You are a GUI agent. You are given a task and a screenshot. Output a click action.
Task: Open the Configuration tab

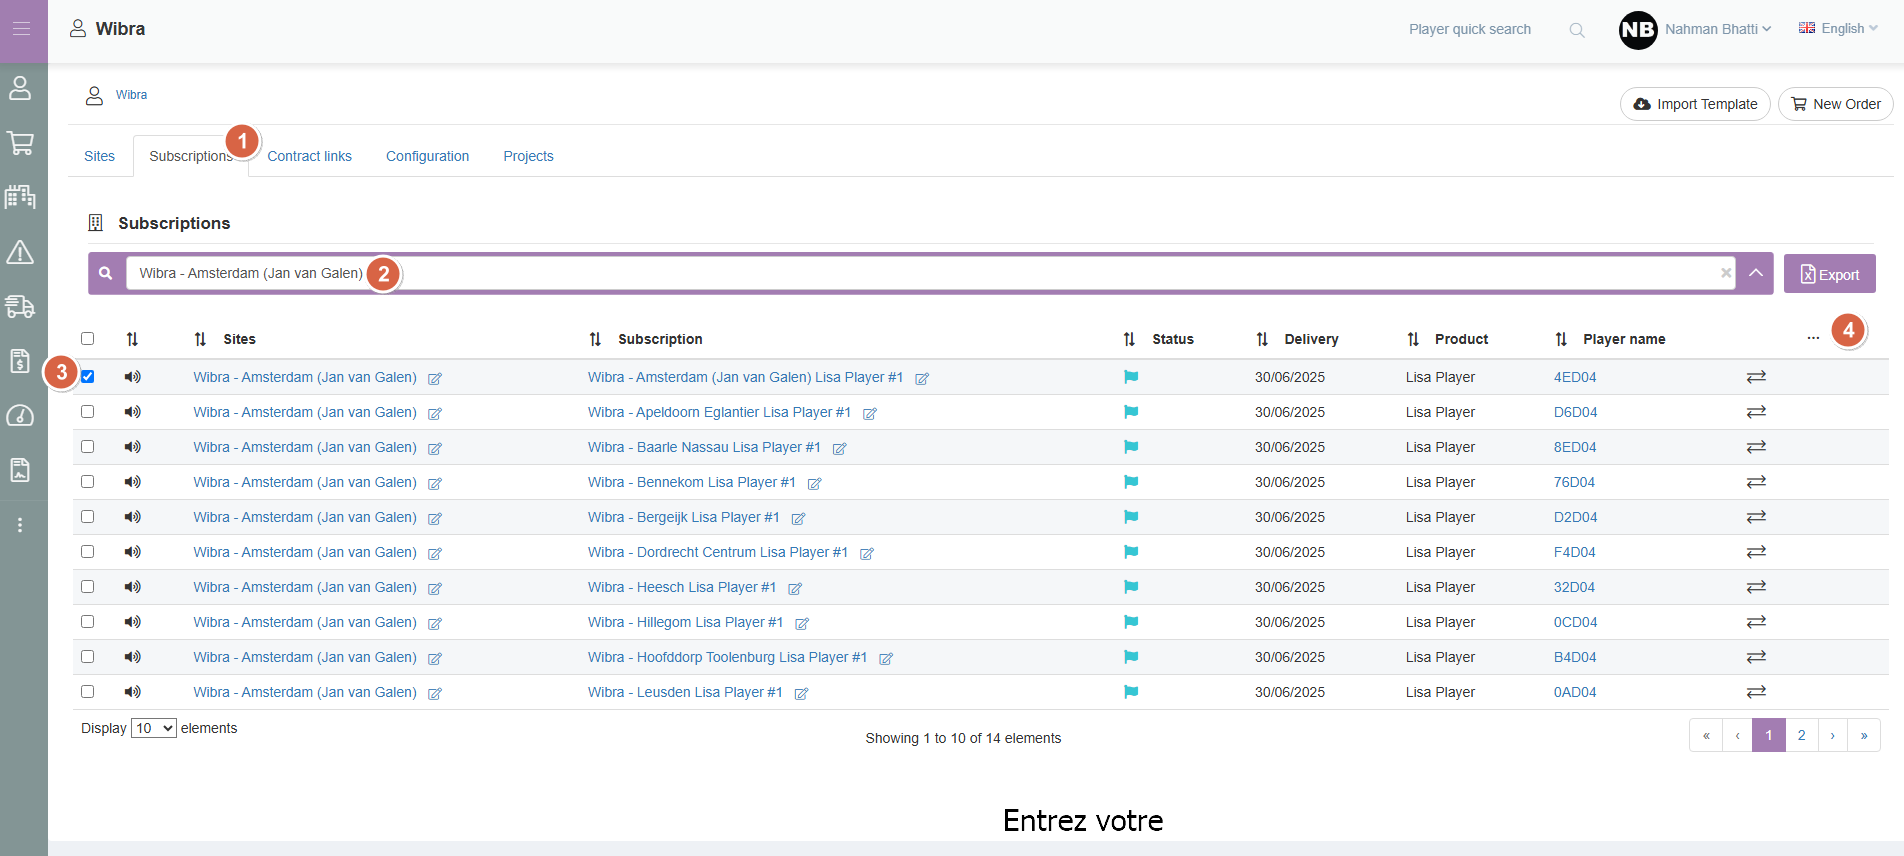click(x=428, y=156)
